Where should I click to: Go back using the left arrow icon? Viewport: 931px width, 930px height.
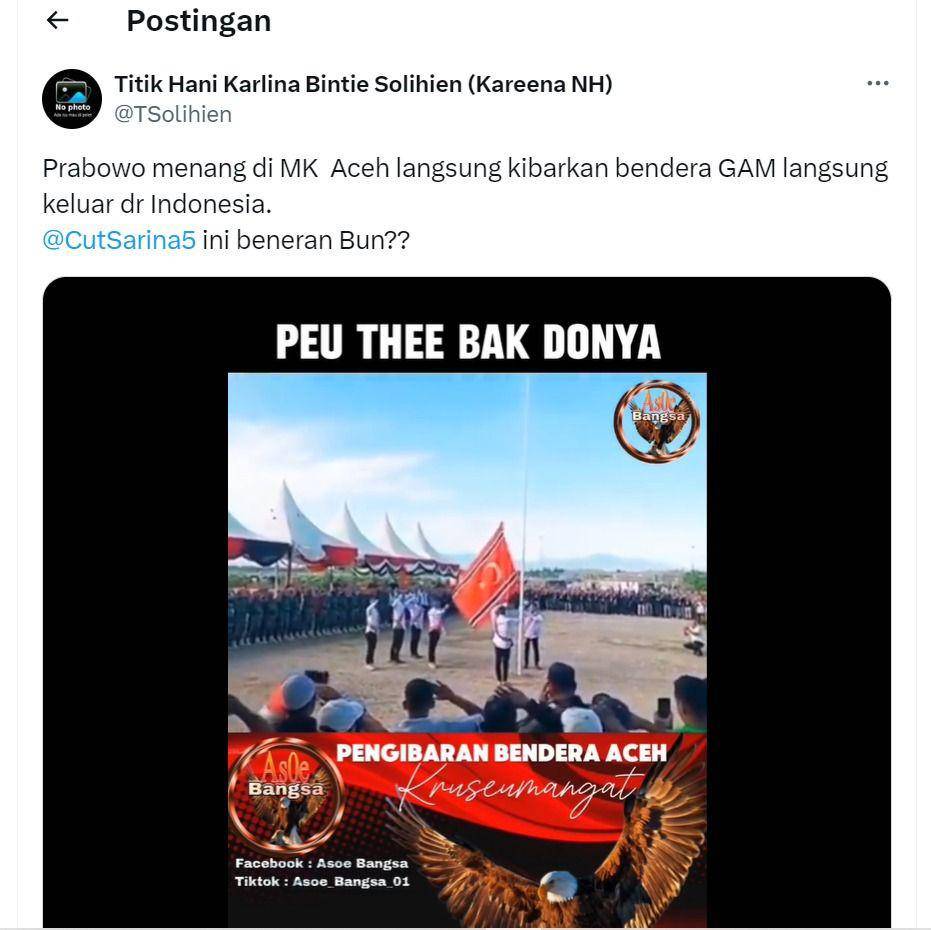[x=58, y=21]
